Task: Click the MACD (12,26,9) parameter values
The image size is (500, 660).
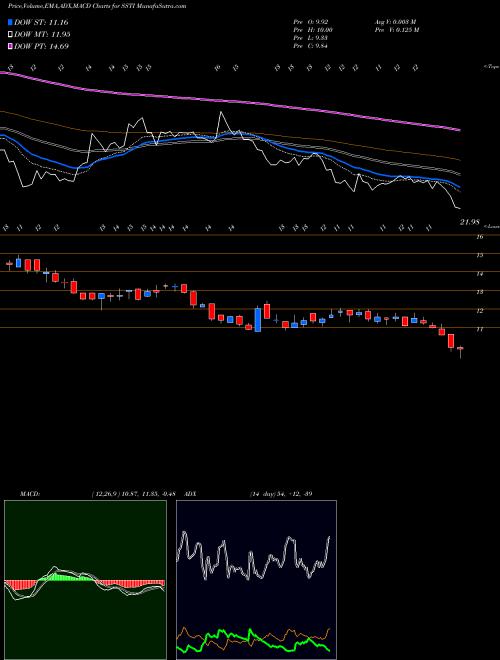Action: click(x=135, y=493)
